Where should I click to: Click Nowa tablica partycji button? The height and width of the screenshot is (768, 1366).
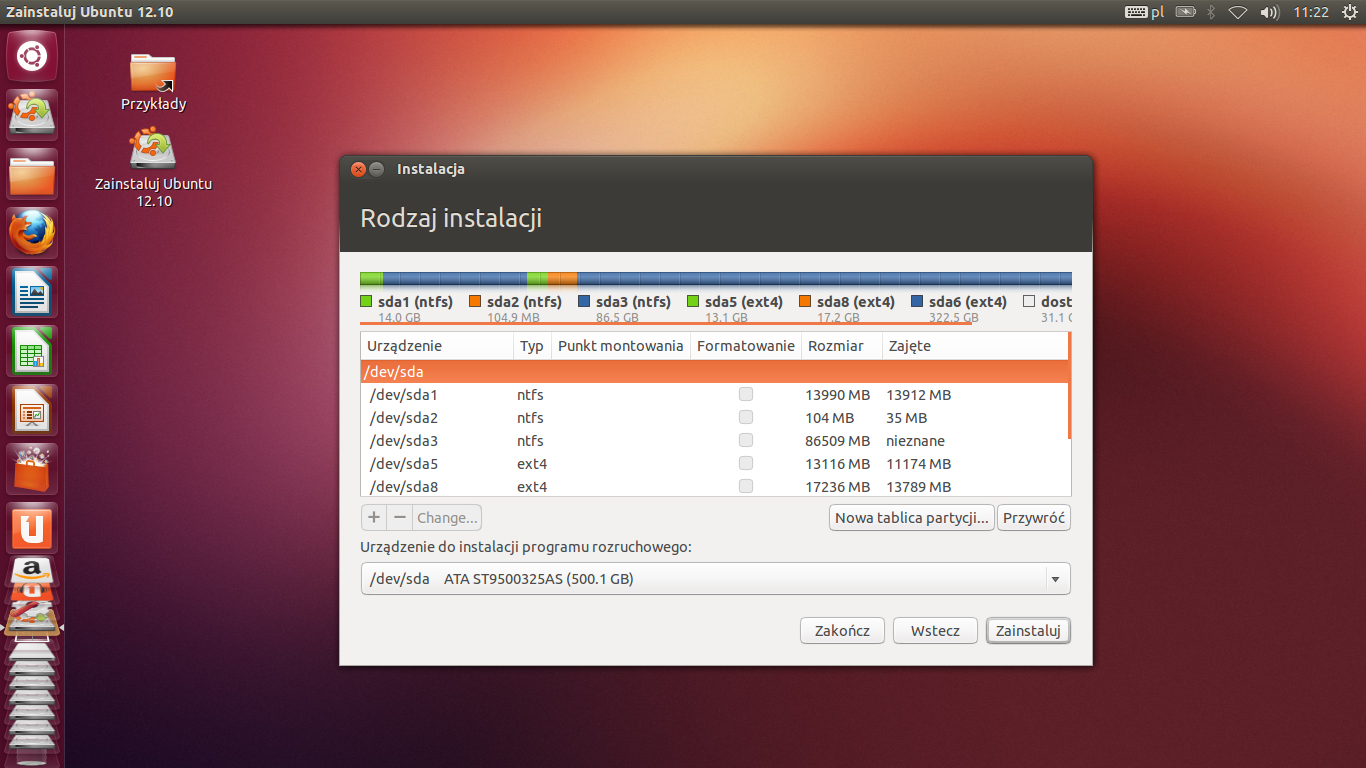[x=911, y=518]
